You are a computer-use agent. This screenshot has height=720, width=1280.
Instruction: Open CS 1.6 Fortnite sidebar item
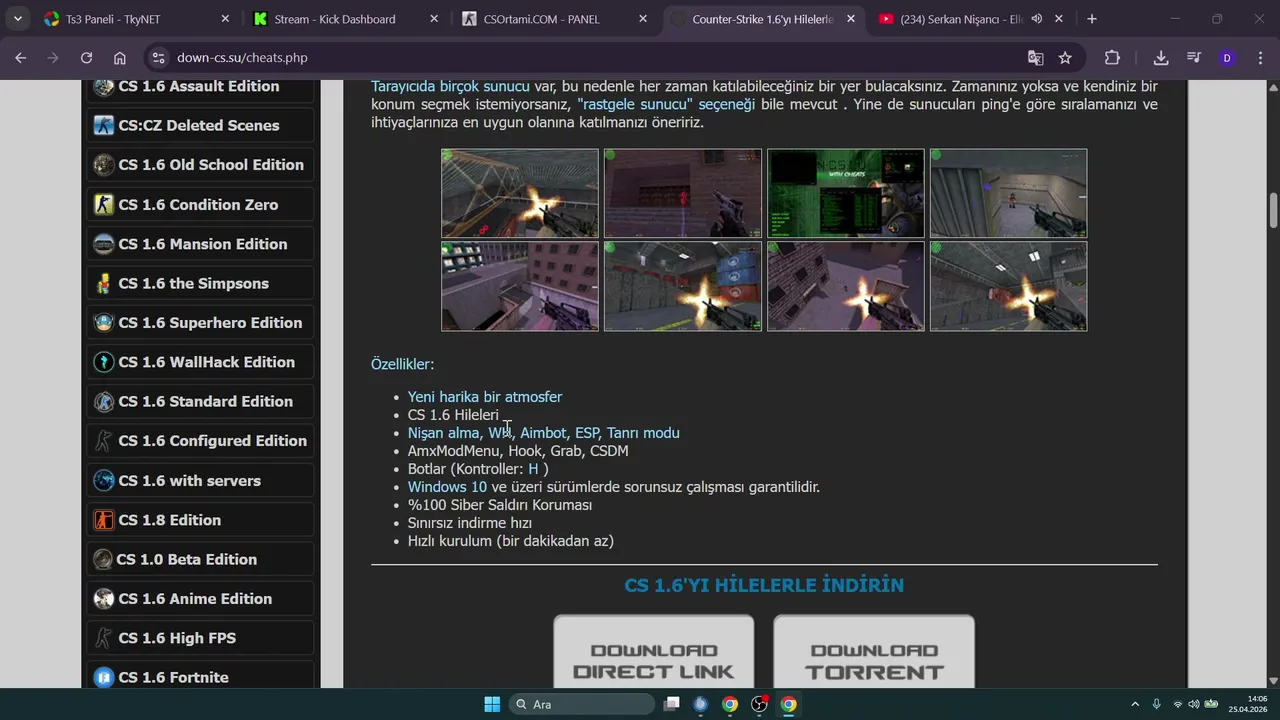(x=200, y=675)
